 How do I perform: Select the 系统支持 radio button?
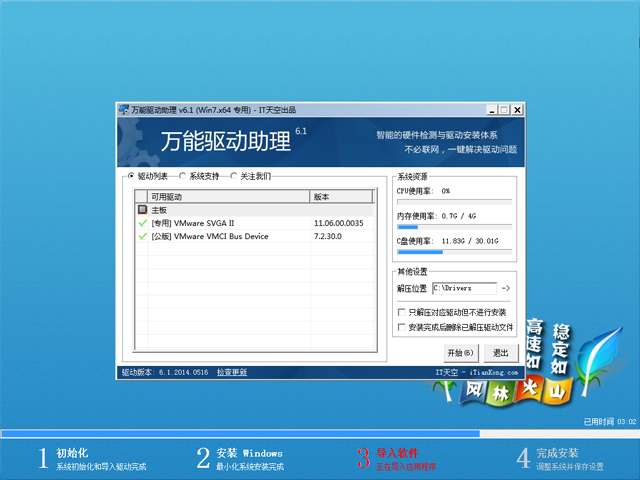[182, 176]
